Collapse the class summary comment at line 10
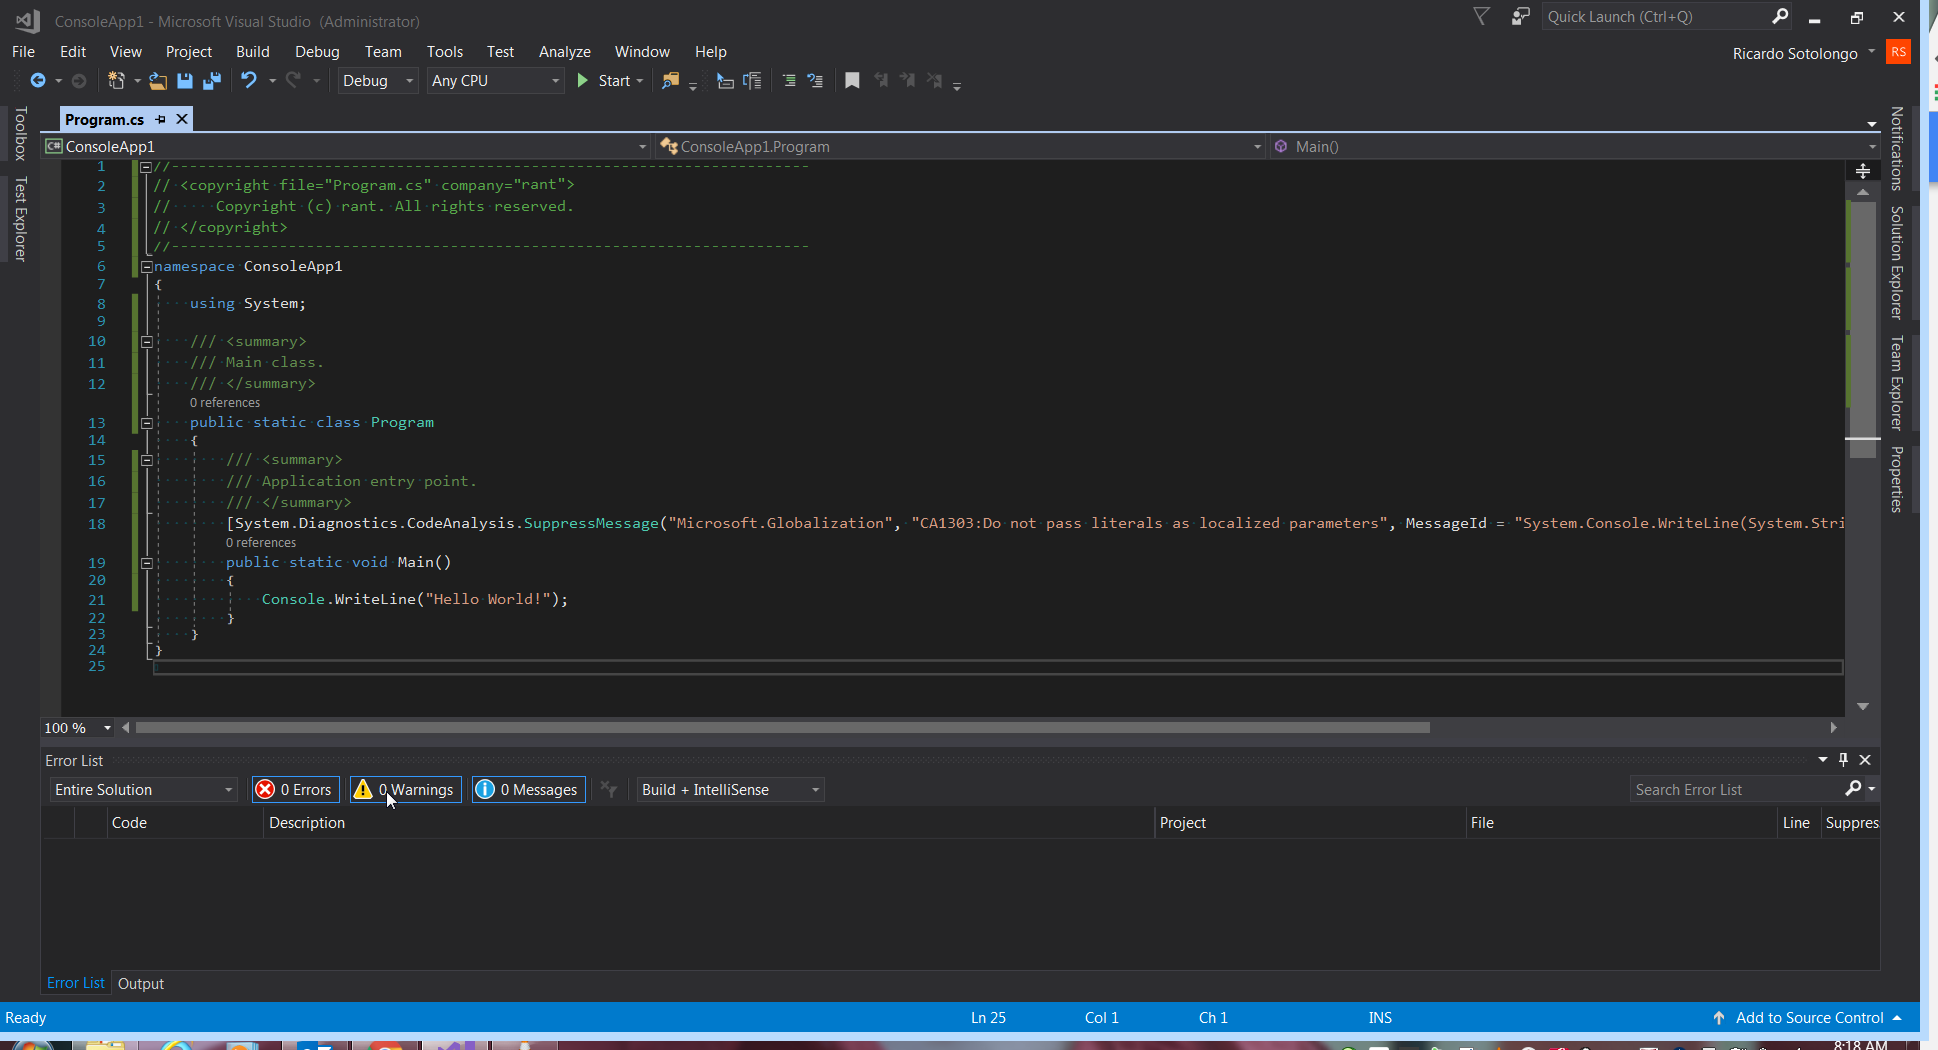Screen dimensions: 1938x1050 click(x=146, y=342)
